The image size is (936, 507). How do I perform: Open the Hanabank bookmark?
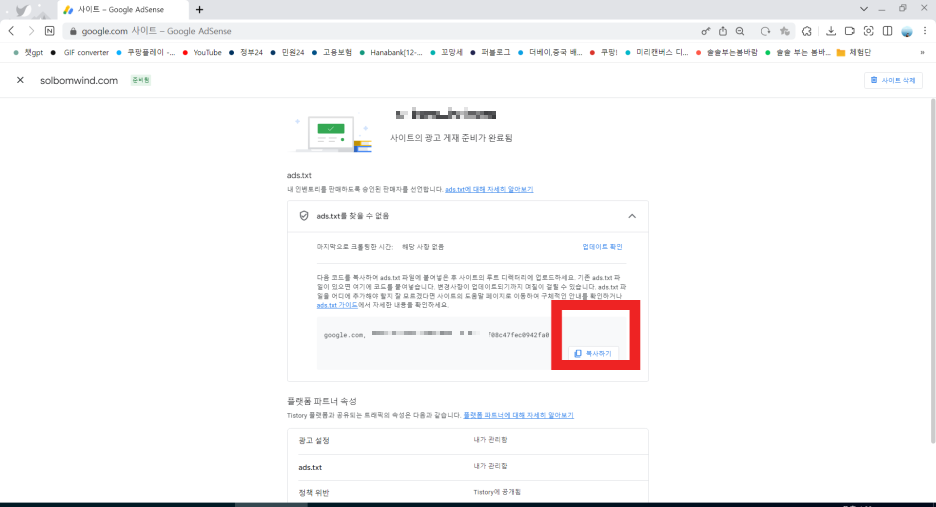(391, 53)
